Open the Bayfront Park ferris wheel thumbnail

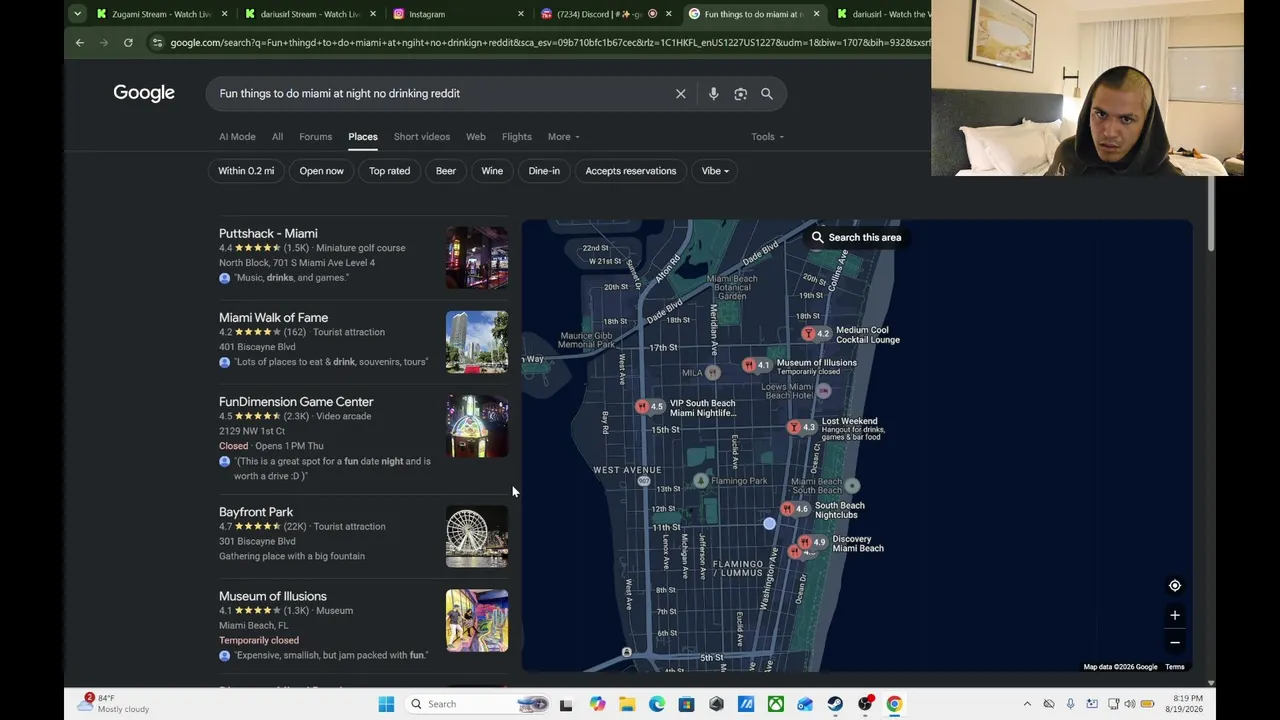477,536
